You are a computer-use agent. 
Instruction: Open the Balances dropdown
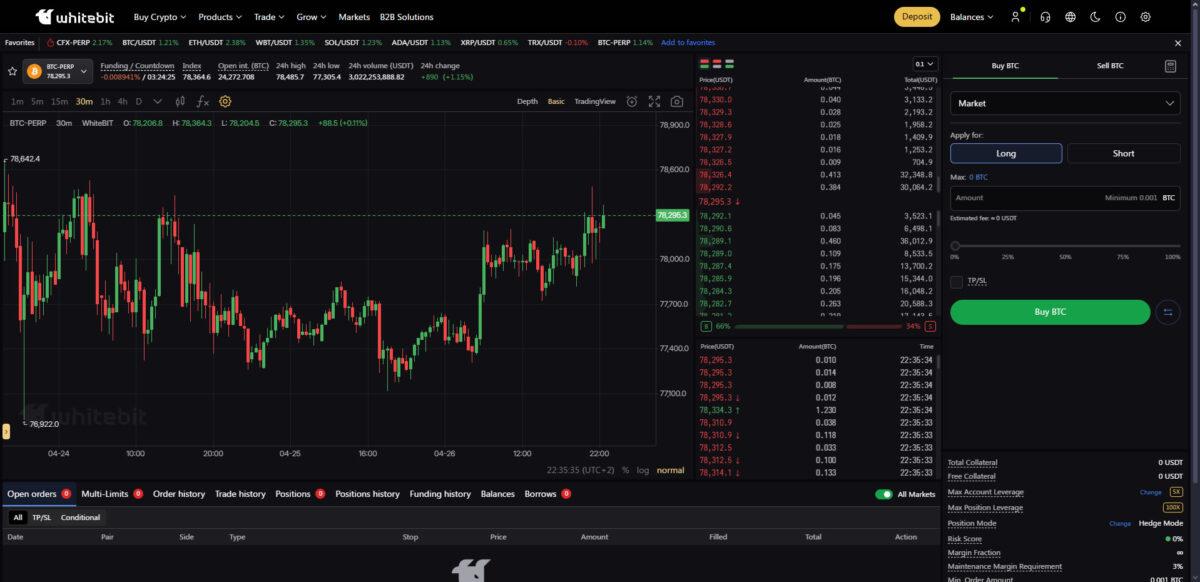click(972, 17)
